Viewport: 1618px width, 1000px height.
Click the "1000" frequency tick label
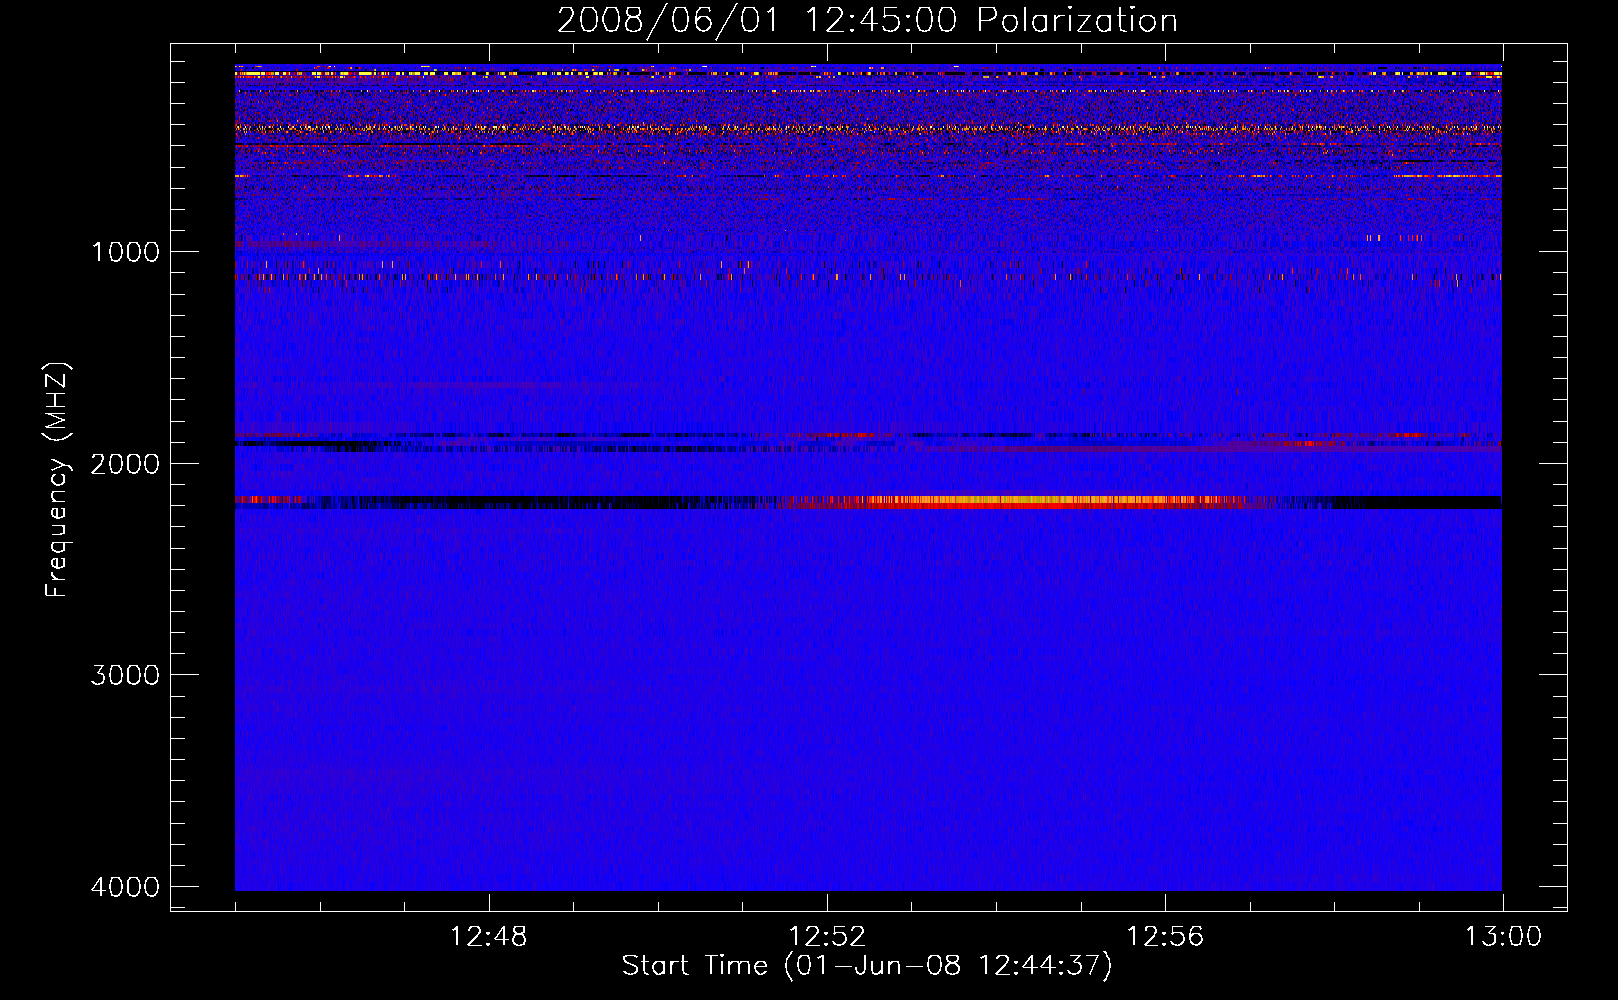(x=125, y=251)
